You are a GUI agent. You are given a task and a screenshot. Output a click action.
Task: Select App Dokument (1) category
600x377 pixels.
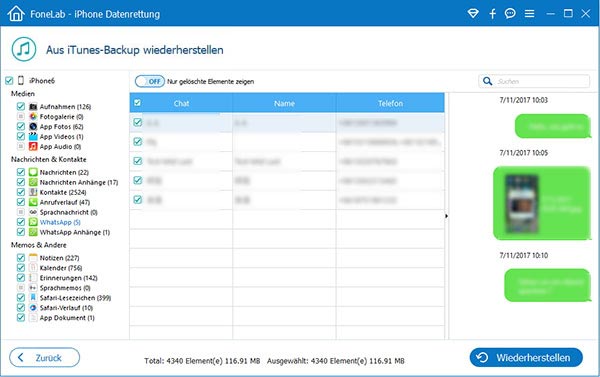tap(67, 317)
